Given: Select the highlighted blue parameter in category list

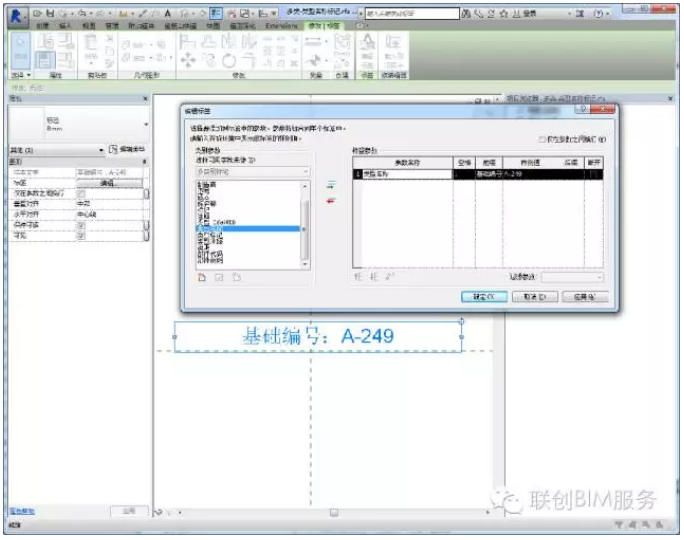Looking at the screenshot, I should pyautogui.click(x=248, y=229).
